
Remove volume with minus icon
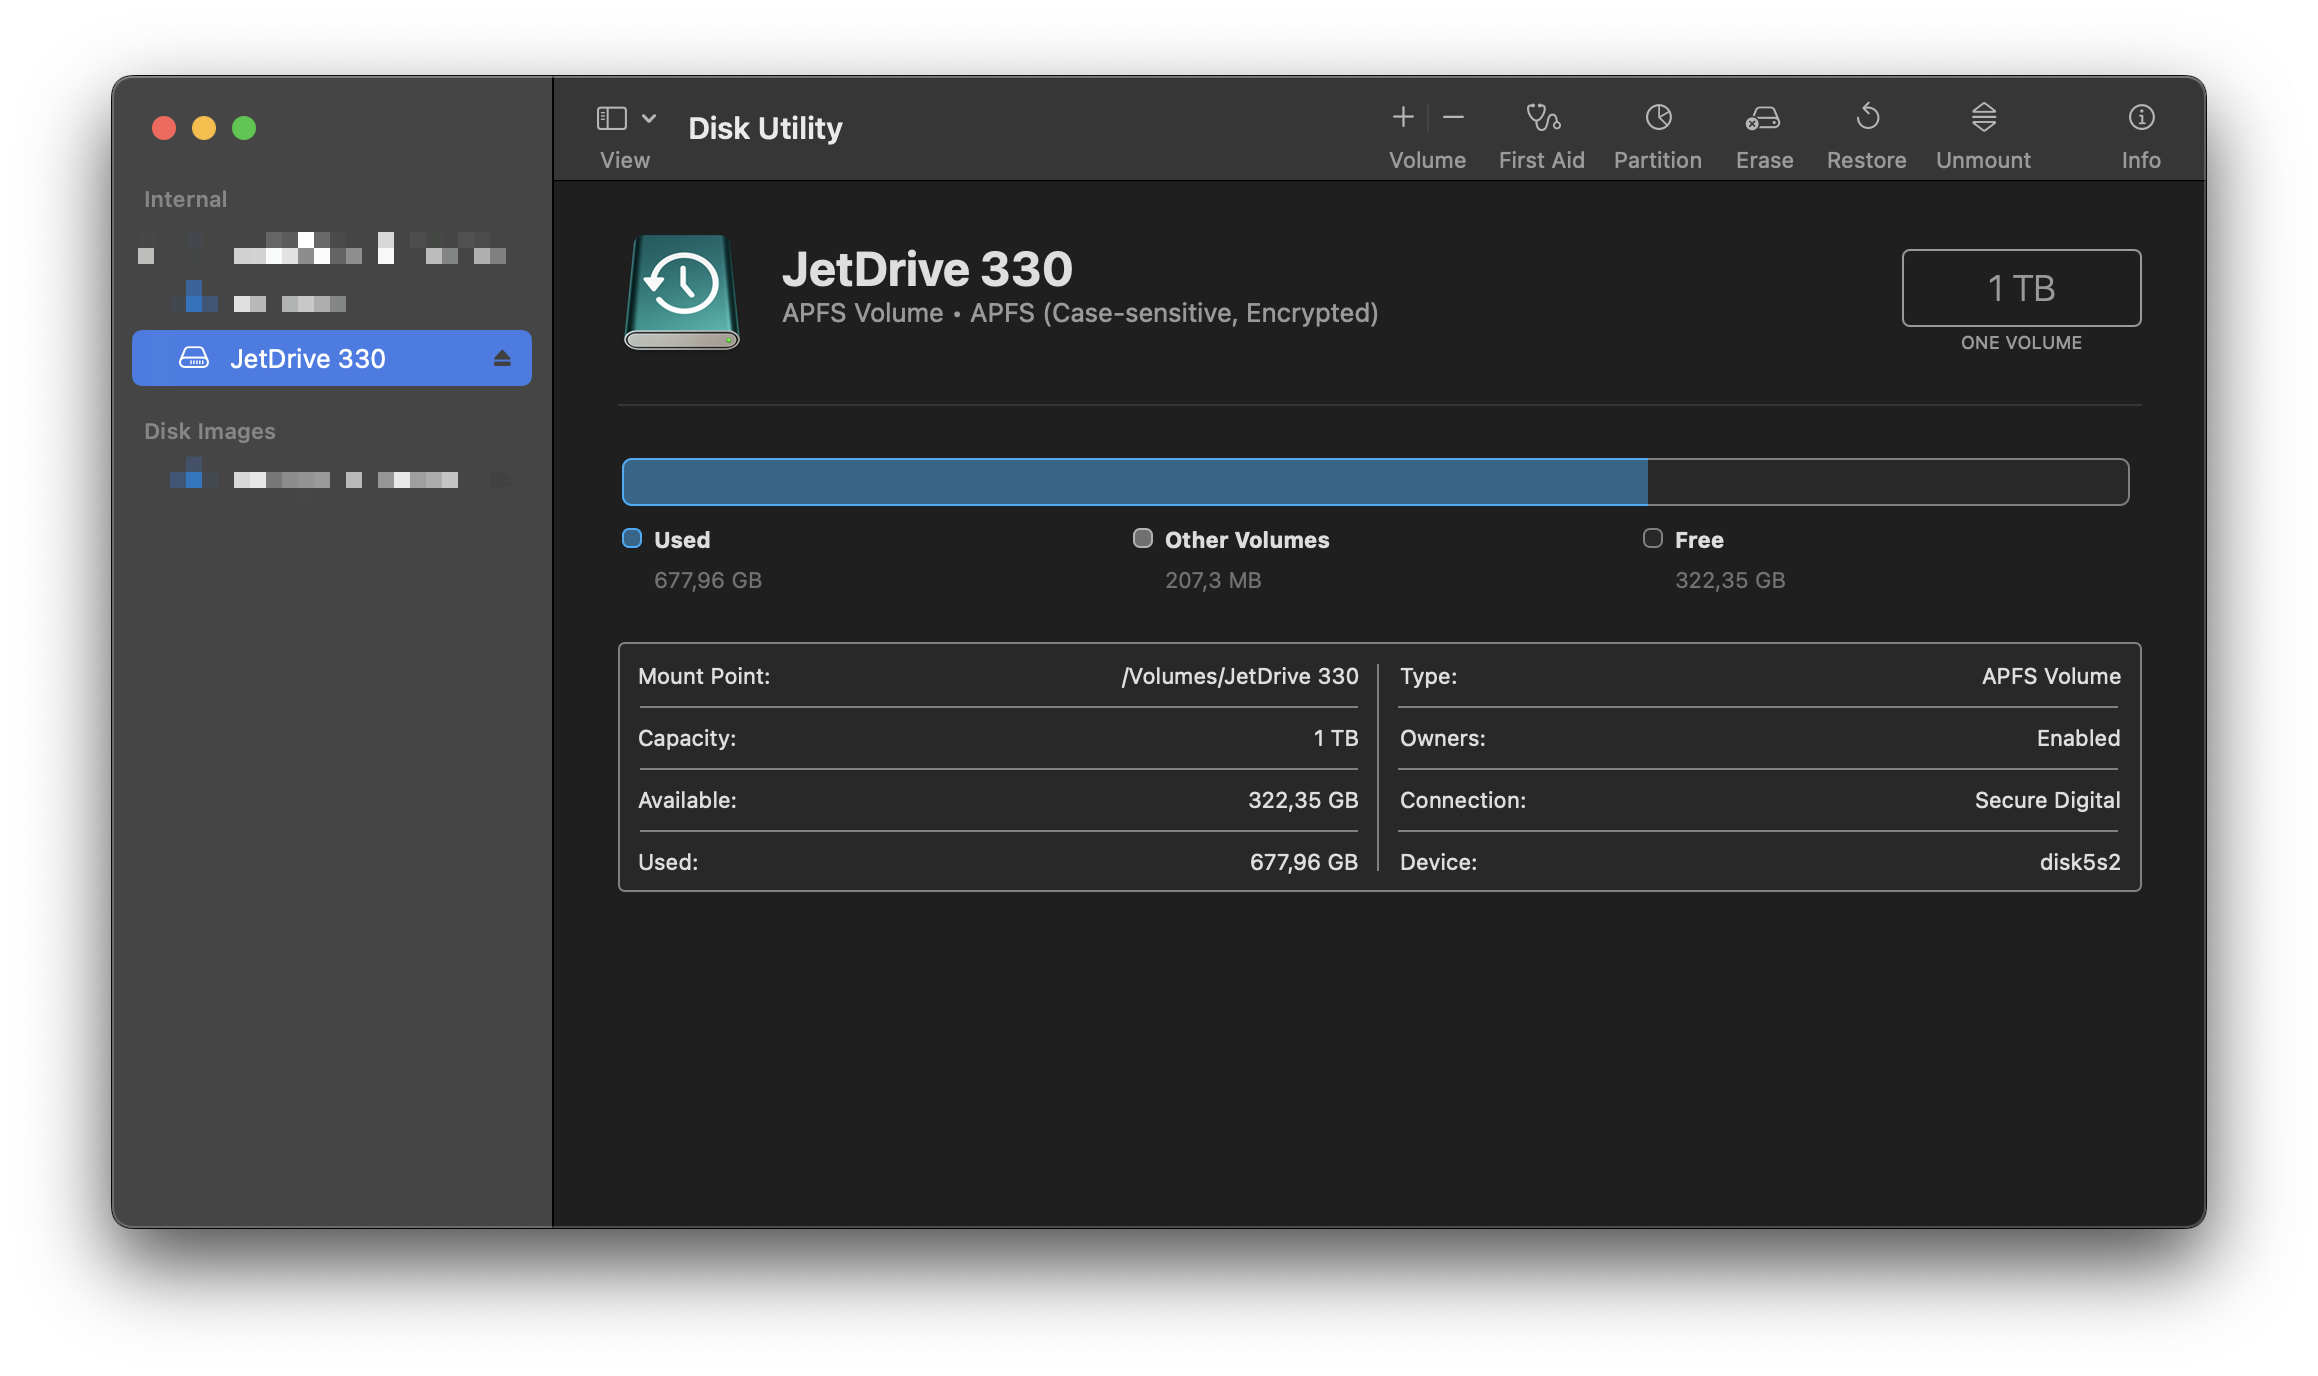click(1454, 118)
